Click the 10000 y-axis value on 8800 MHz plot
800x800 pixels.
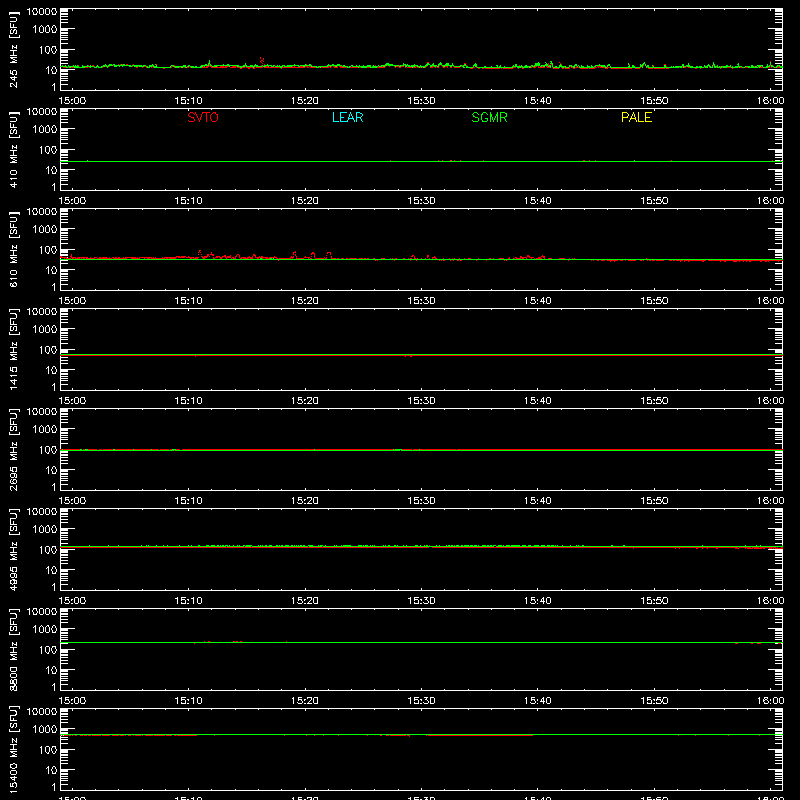coord(42,612)
